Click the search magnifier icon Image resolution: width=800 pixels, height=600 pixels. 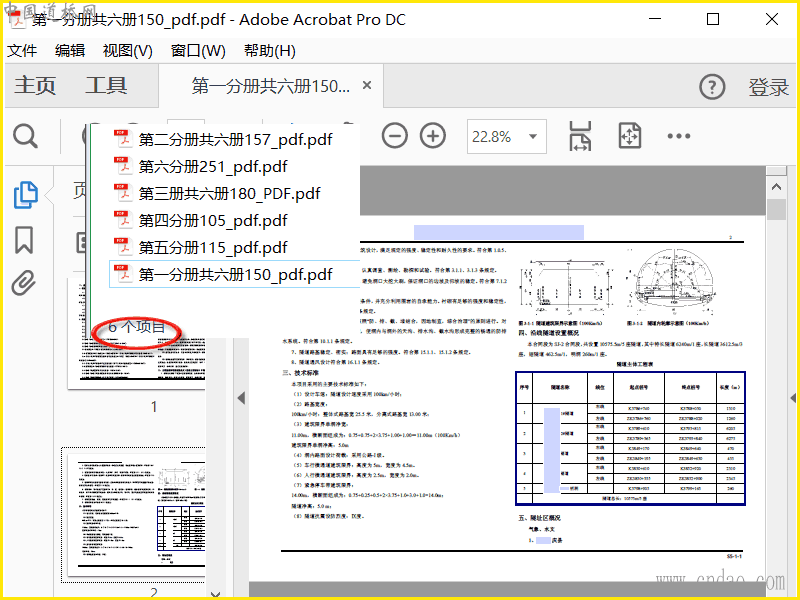coord(25,136)
